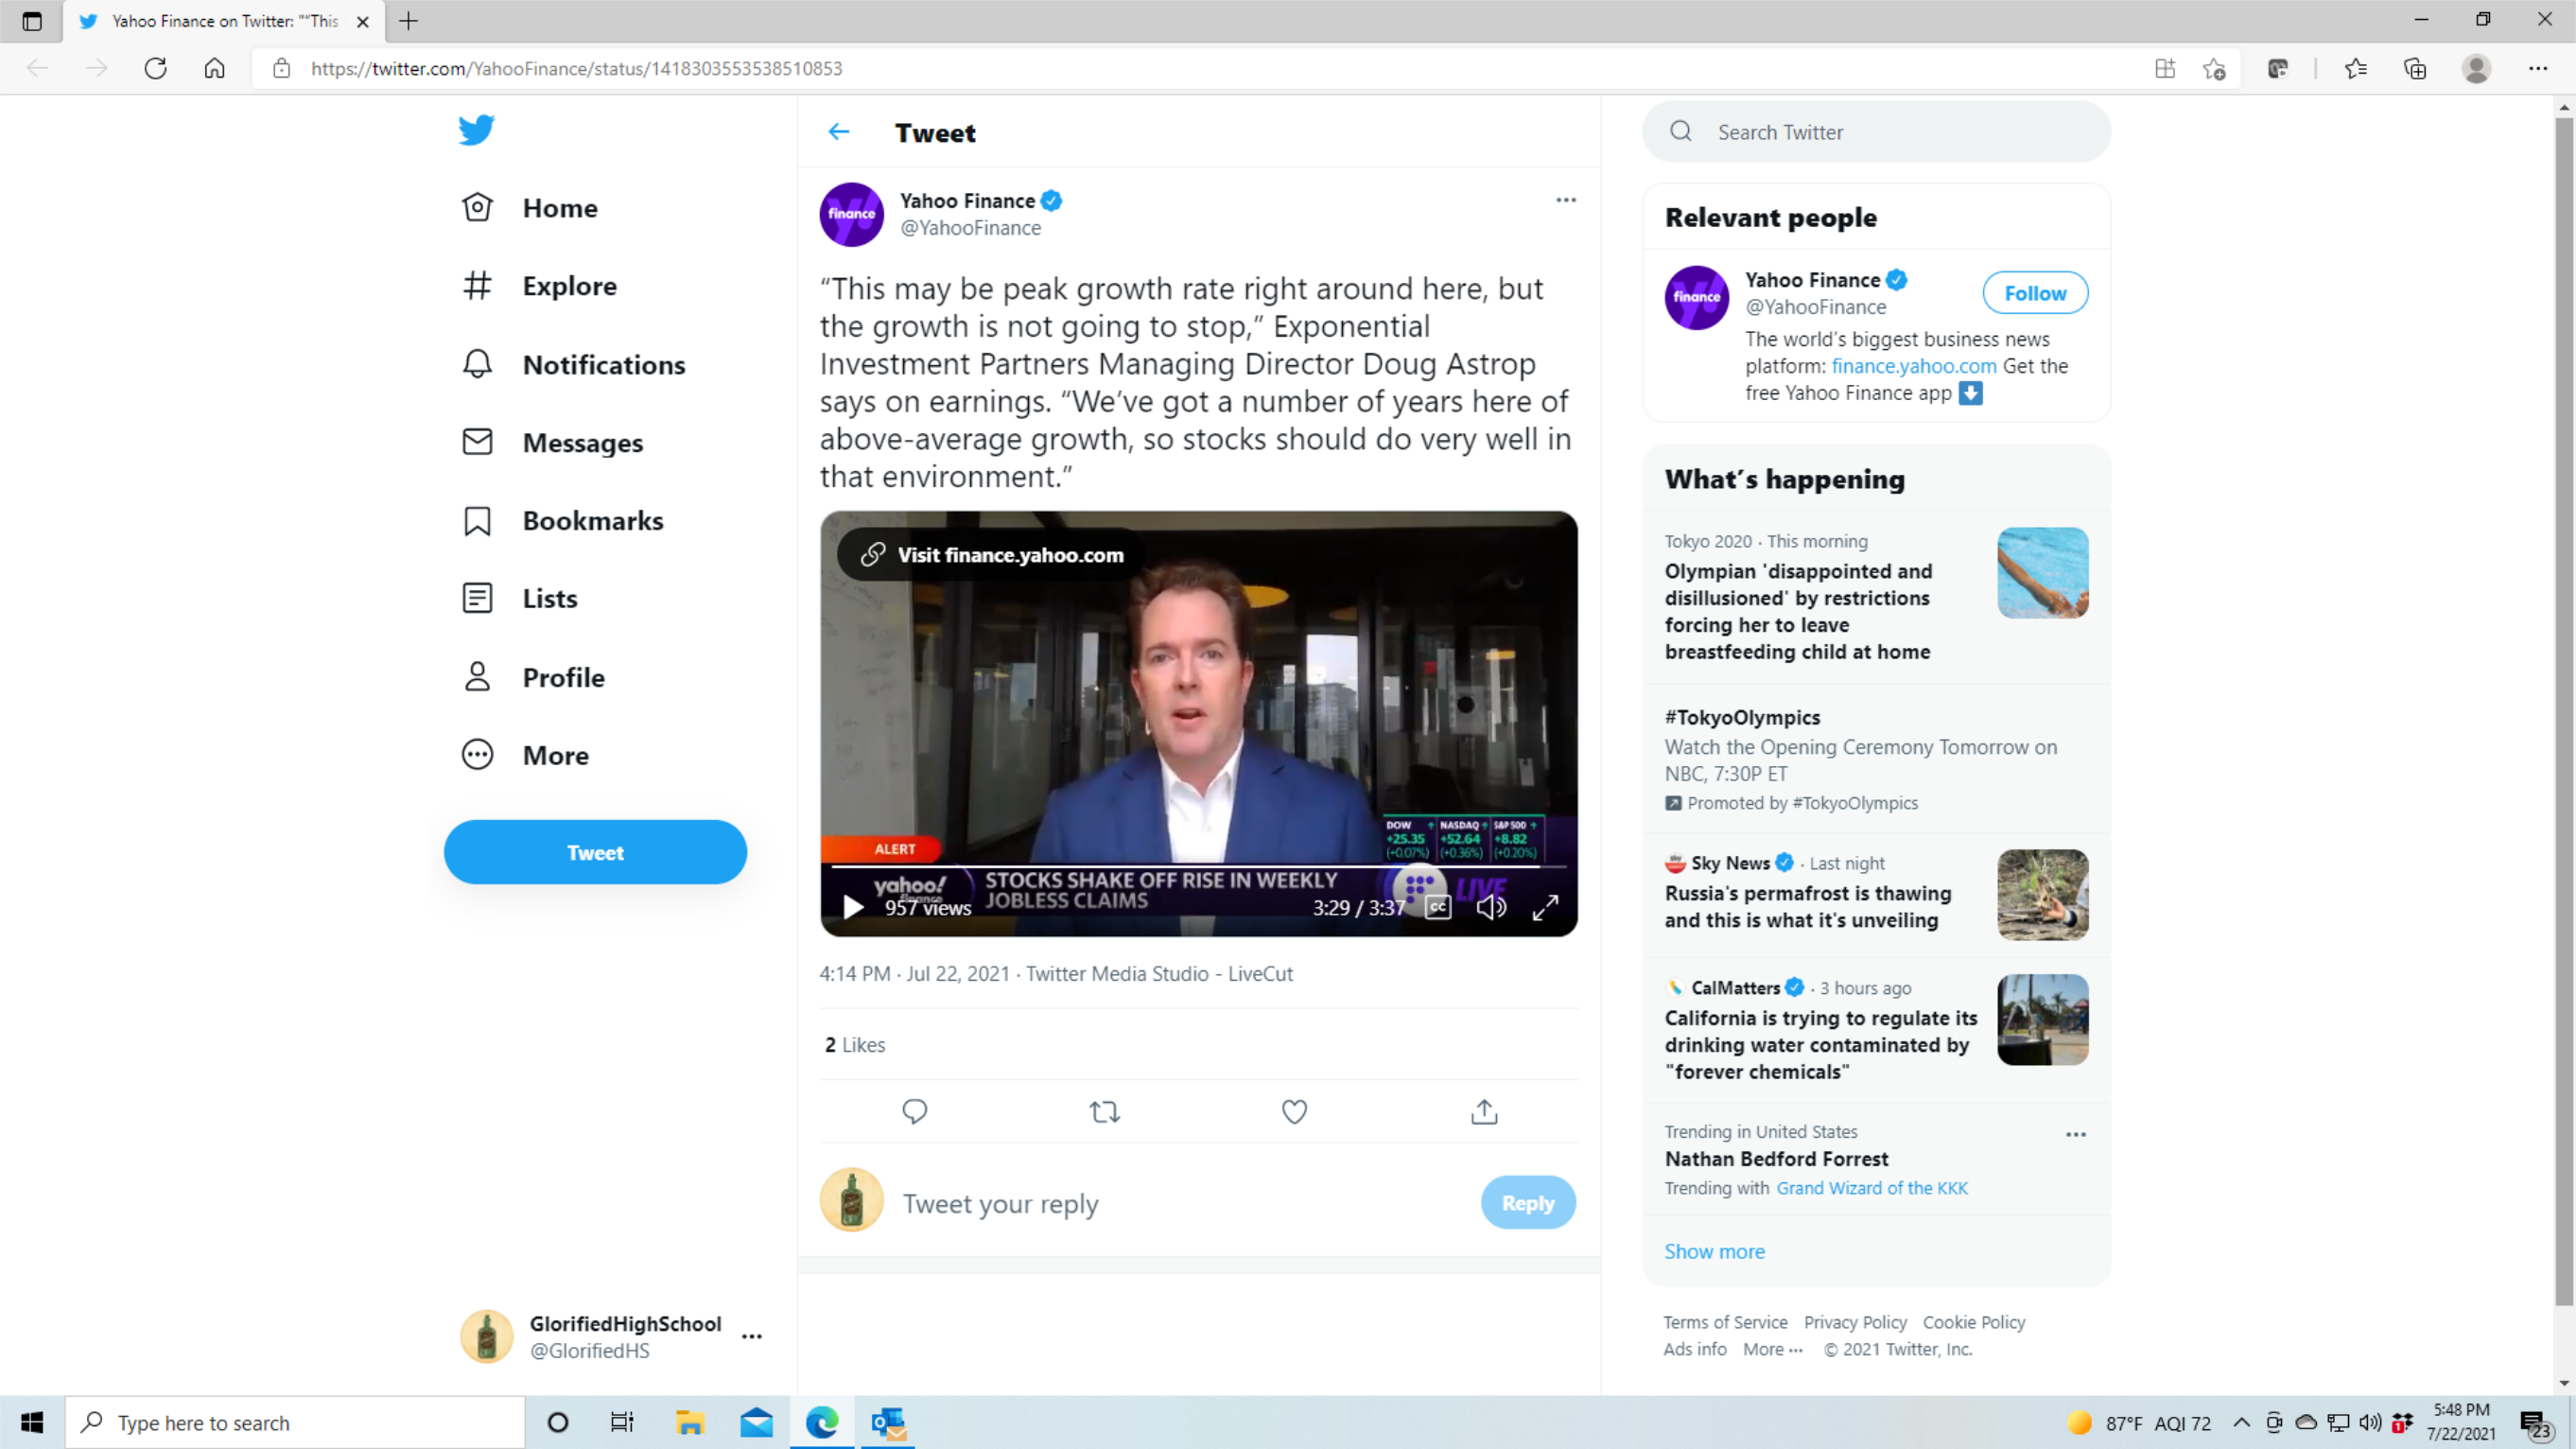Open Profile in the sidebar

point(534,678)
